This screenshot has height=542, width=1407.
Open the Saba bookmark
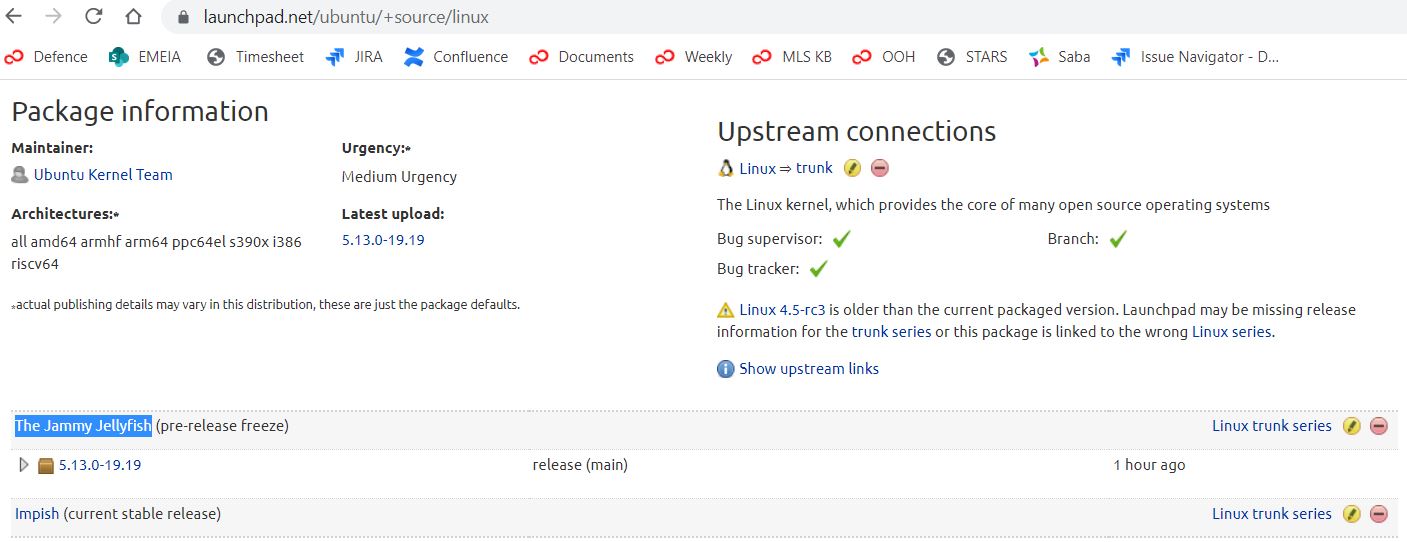[1060, 57]
